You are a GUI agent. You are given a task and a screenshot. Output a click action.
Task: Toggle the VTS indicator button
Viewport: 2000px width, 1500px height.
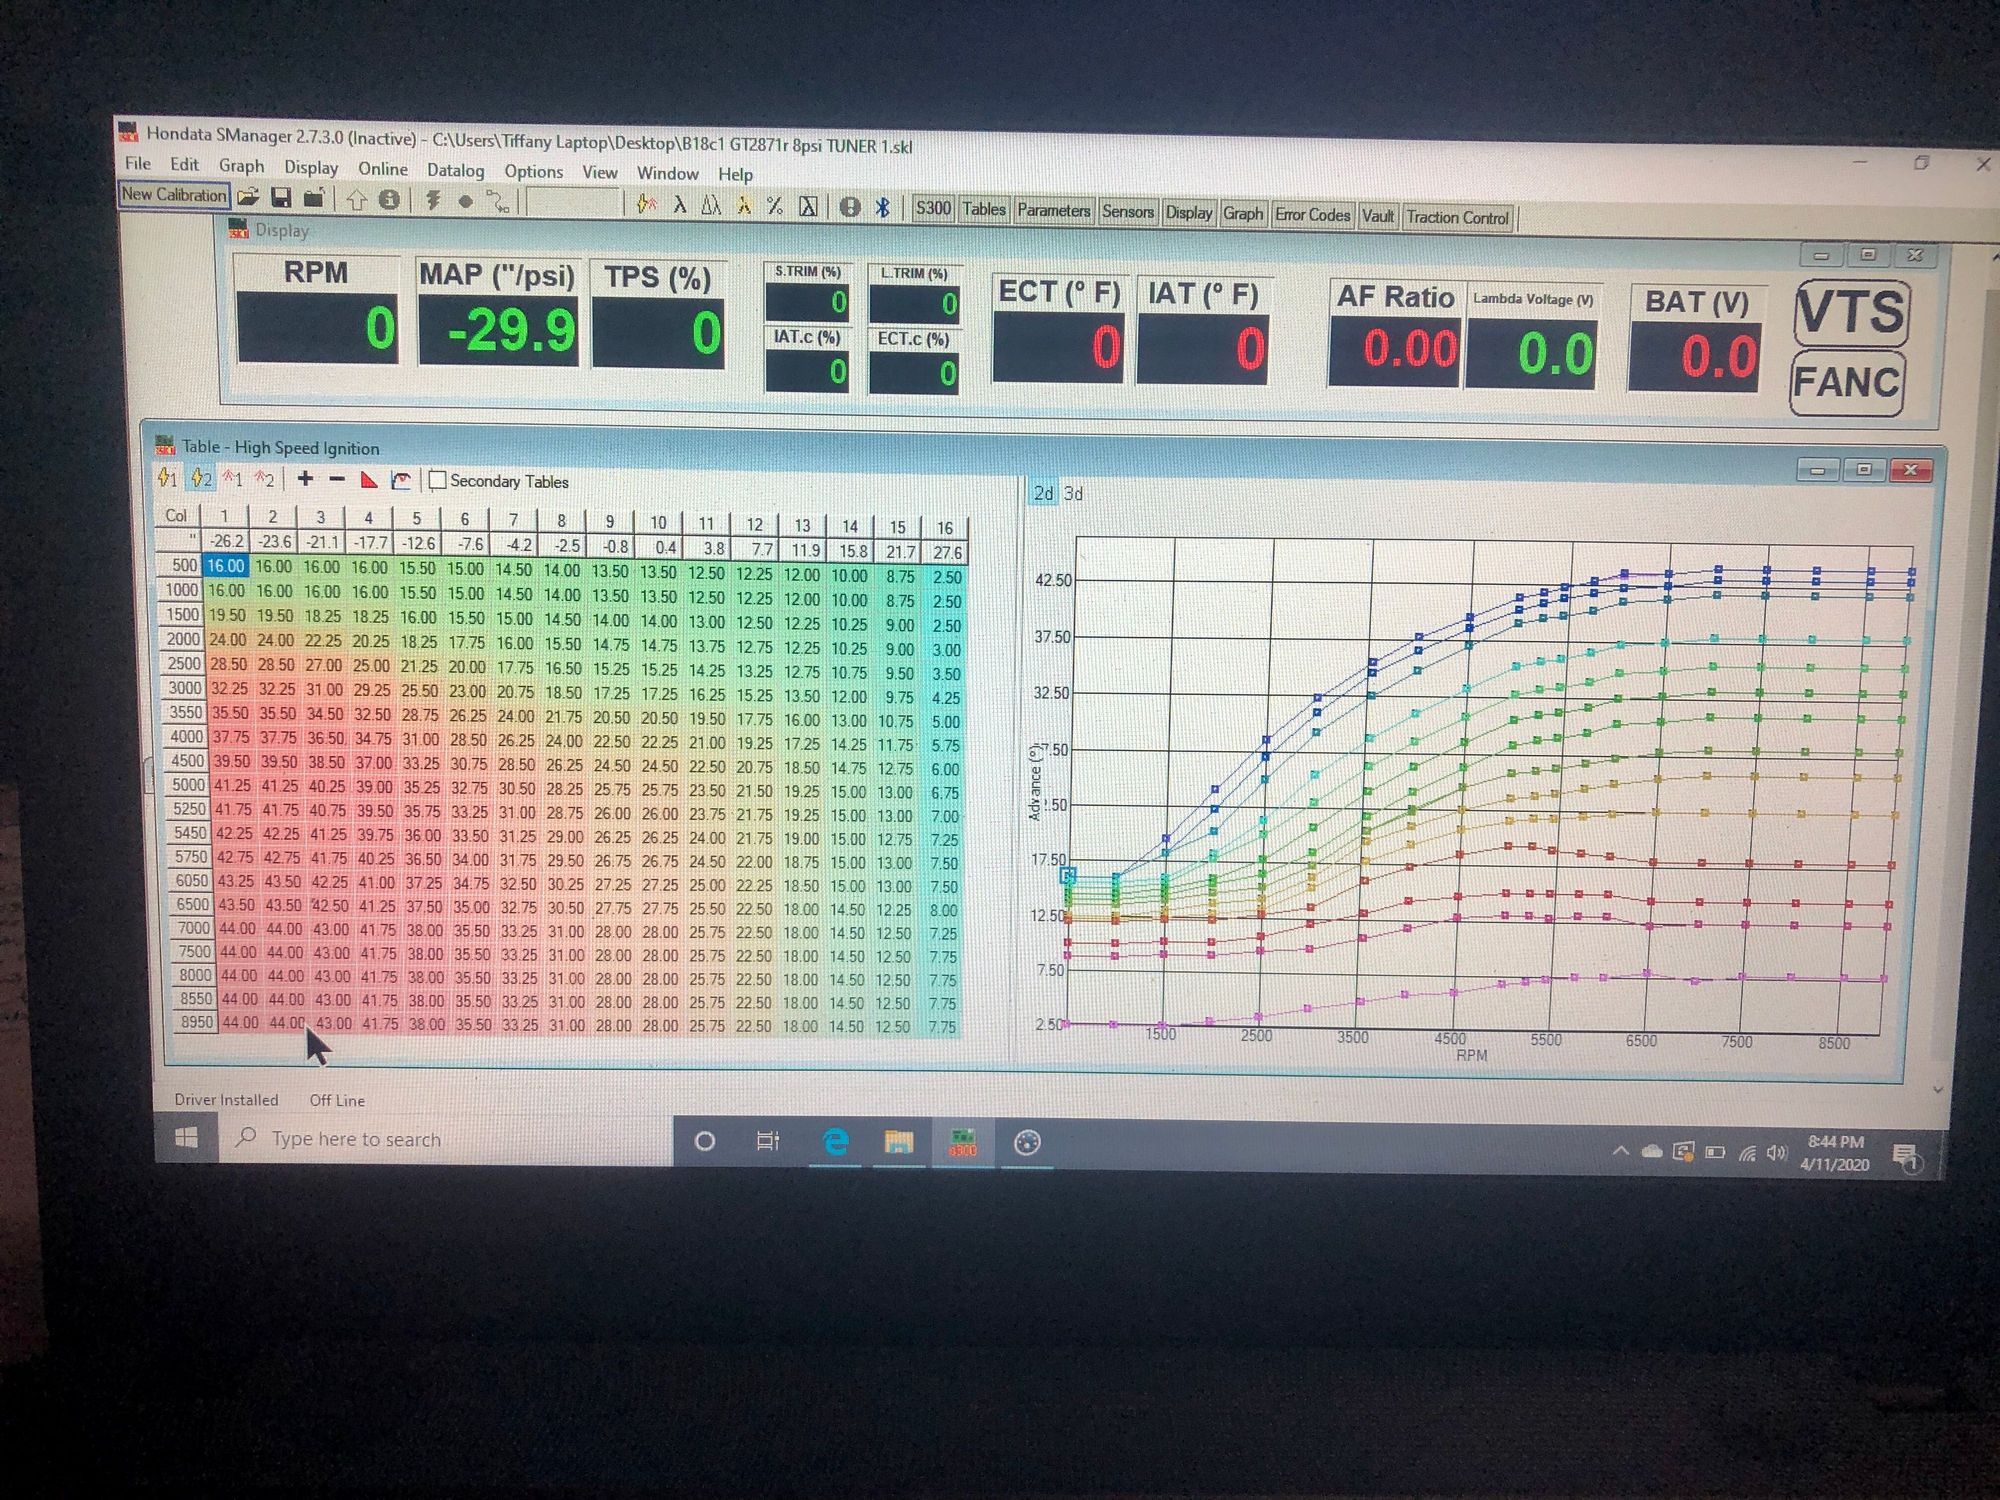pos(1851,312)
